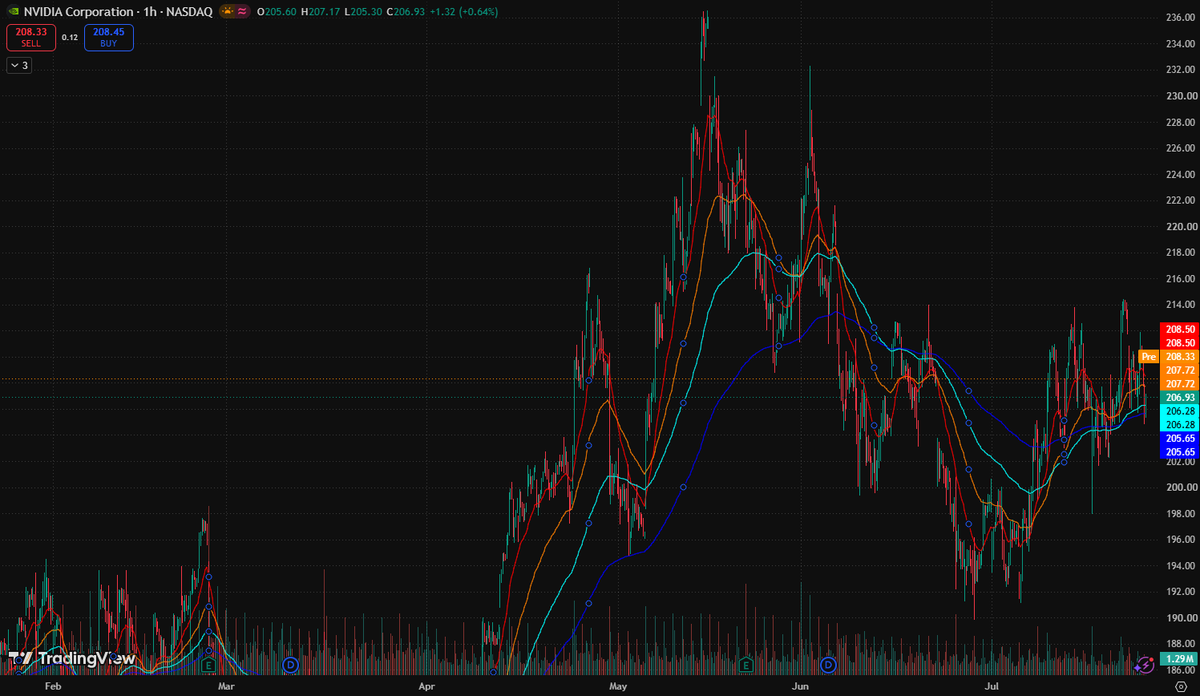Click the green E earnings marker between May and Jun
Image resolution: width=1200 pixels, height=696 pixels.
tap(746, 664)
